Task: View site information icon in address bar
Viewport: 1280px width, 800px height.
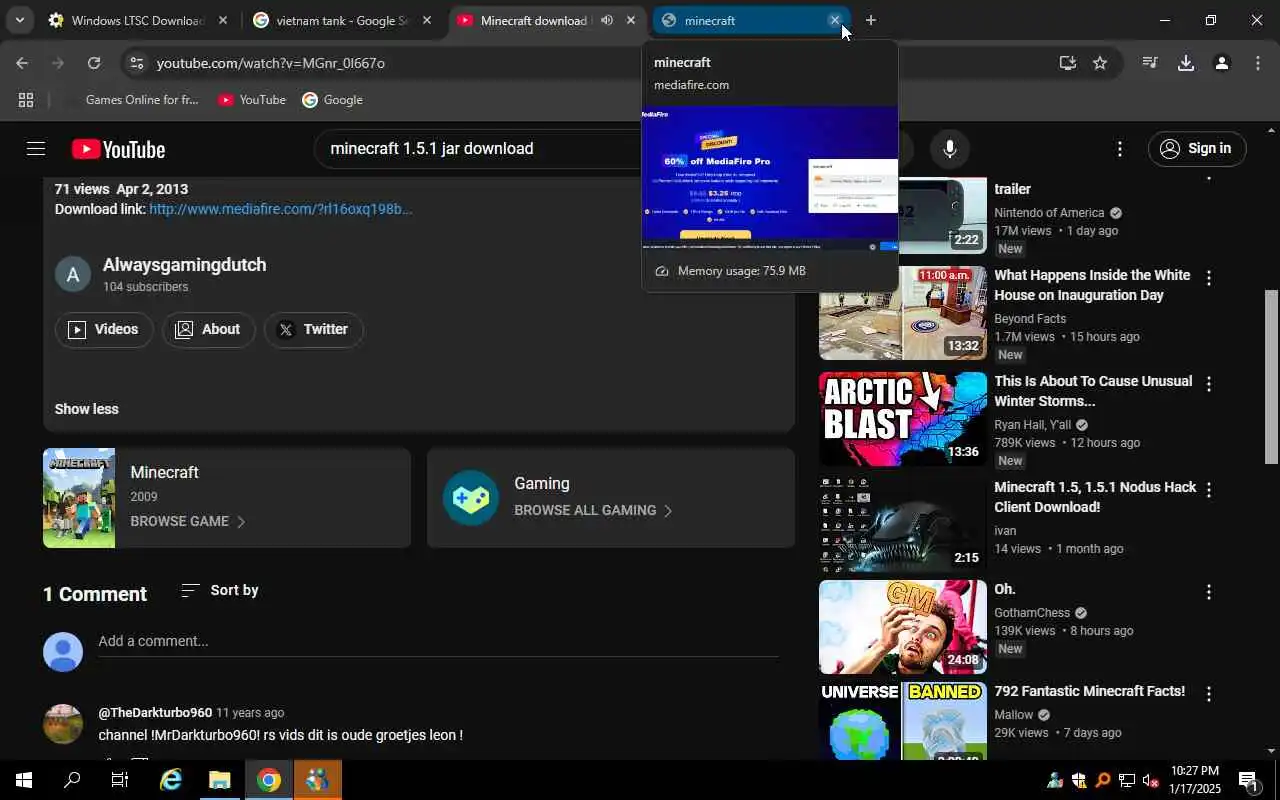Action: coord(136,63)
